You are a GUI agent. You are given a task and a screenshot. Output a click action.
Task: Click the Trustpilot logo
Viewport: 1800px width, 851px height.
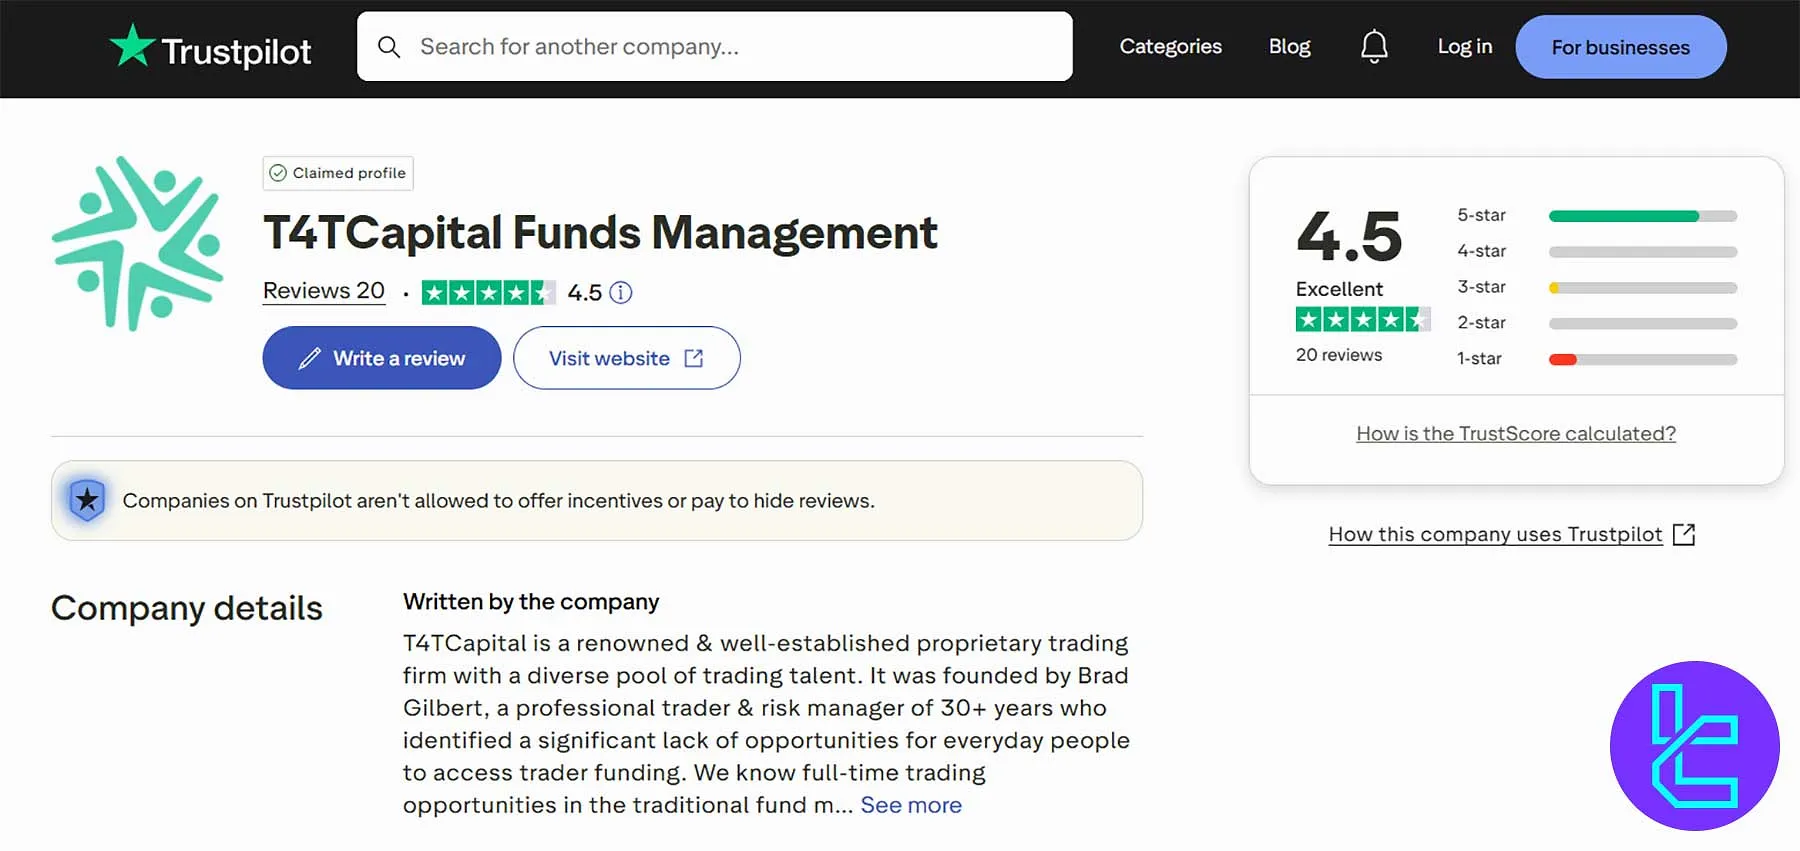click(210, 47)
